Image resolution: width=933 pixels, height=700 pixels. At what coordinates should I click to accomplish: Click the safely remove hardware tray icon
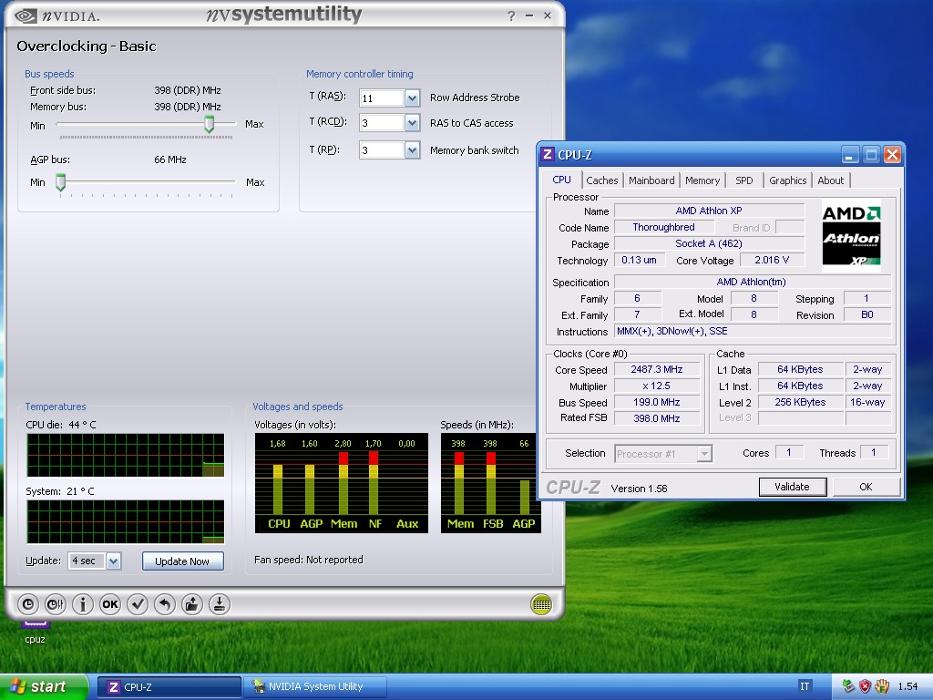849,686
